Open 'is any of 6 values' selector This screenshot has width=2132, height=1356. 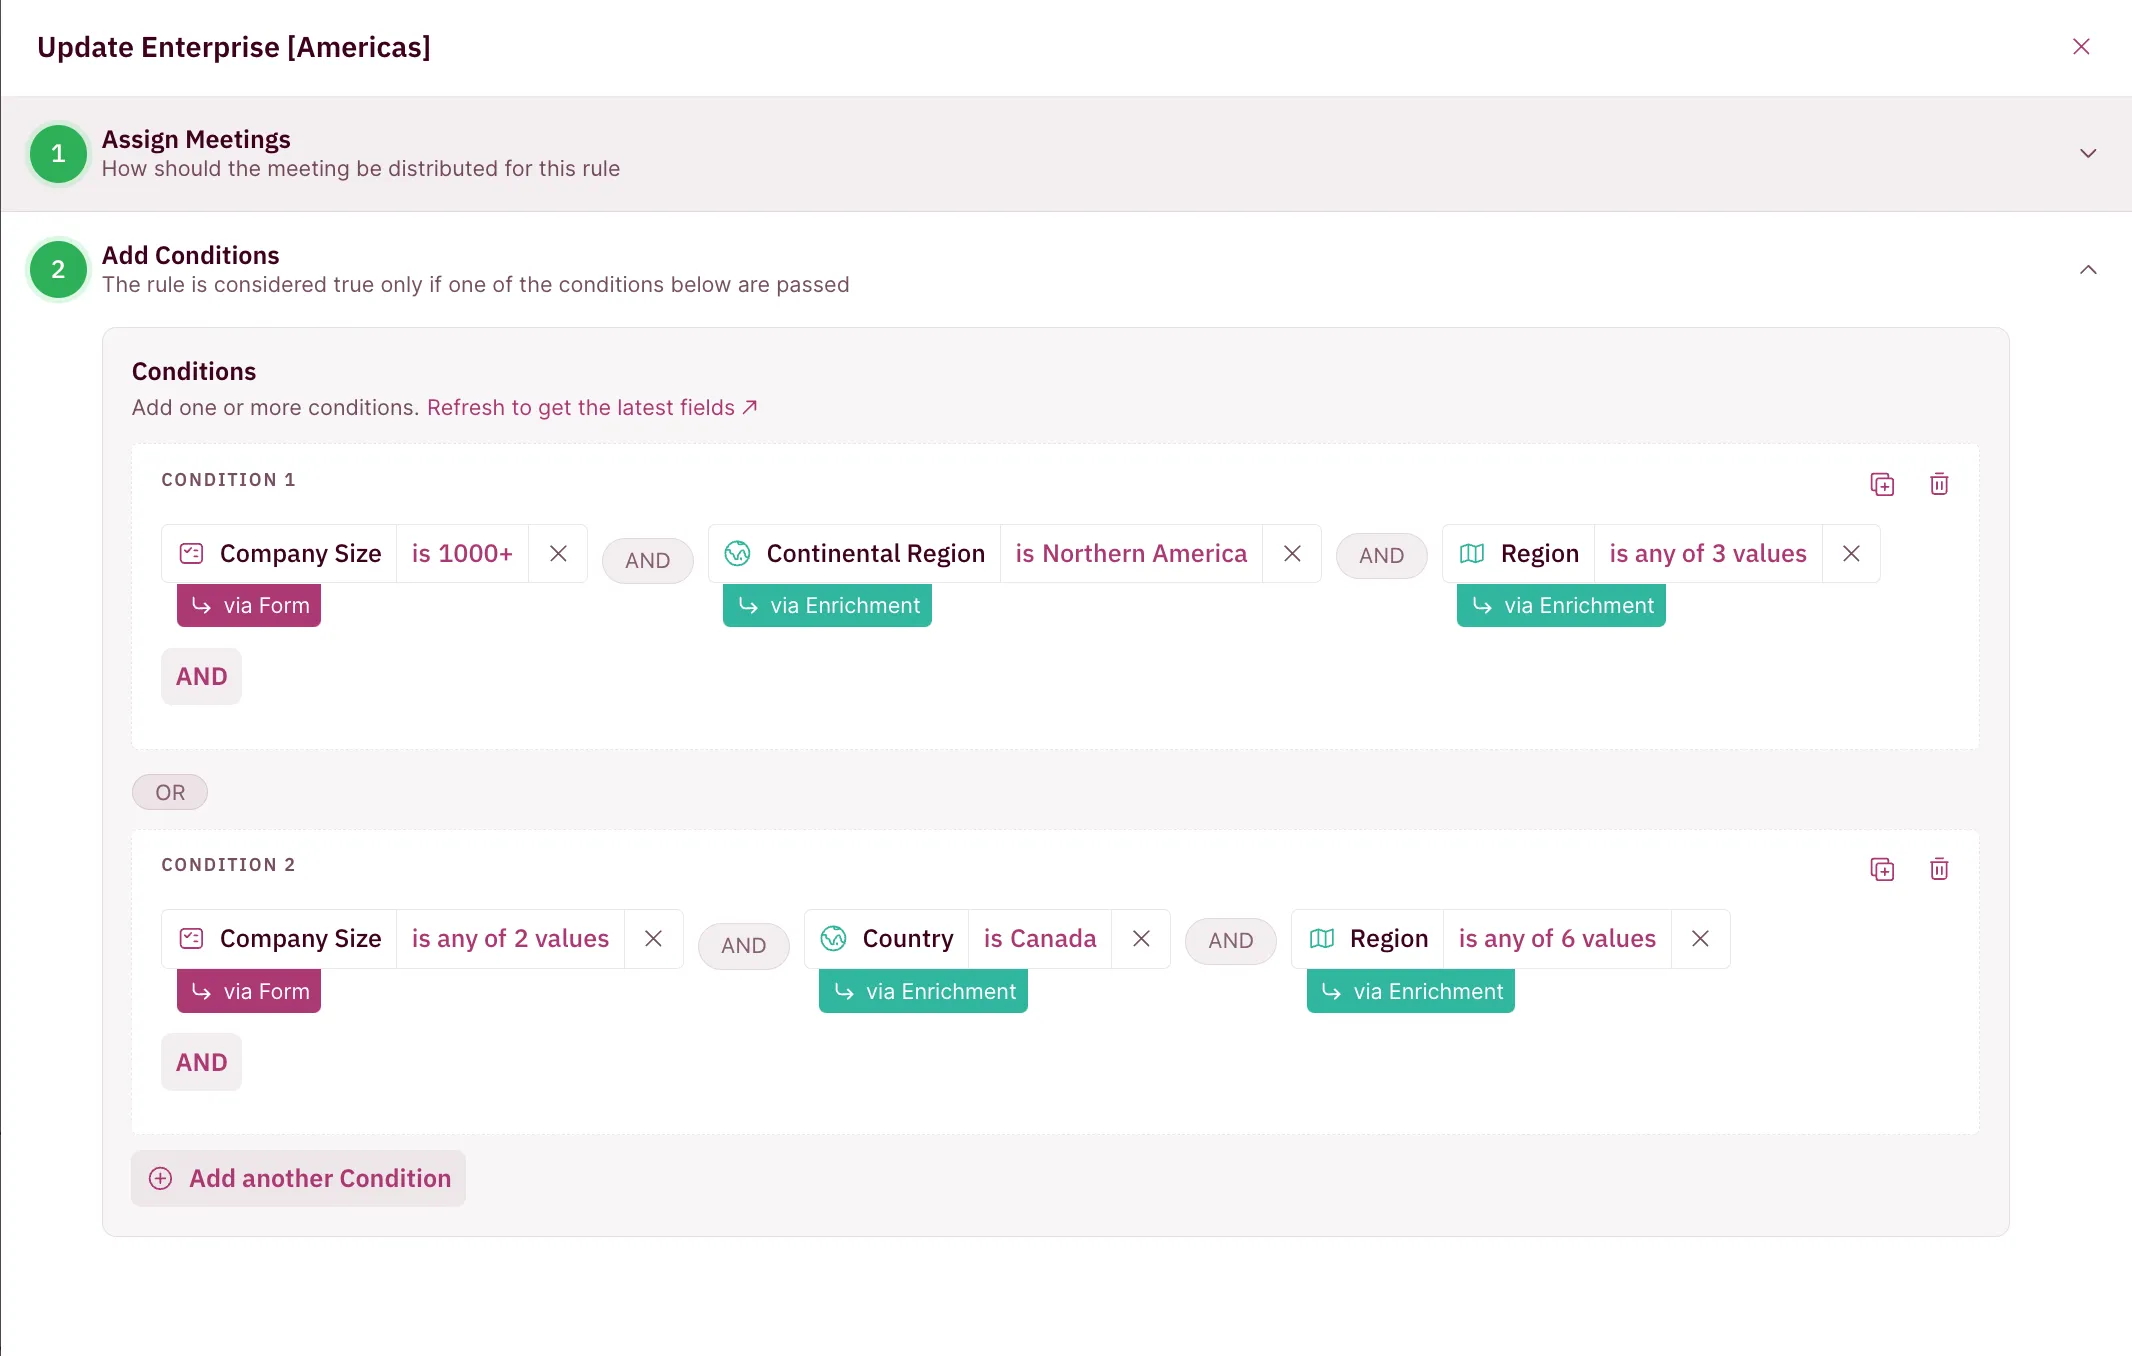(1557, 938)
